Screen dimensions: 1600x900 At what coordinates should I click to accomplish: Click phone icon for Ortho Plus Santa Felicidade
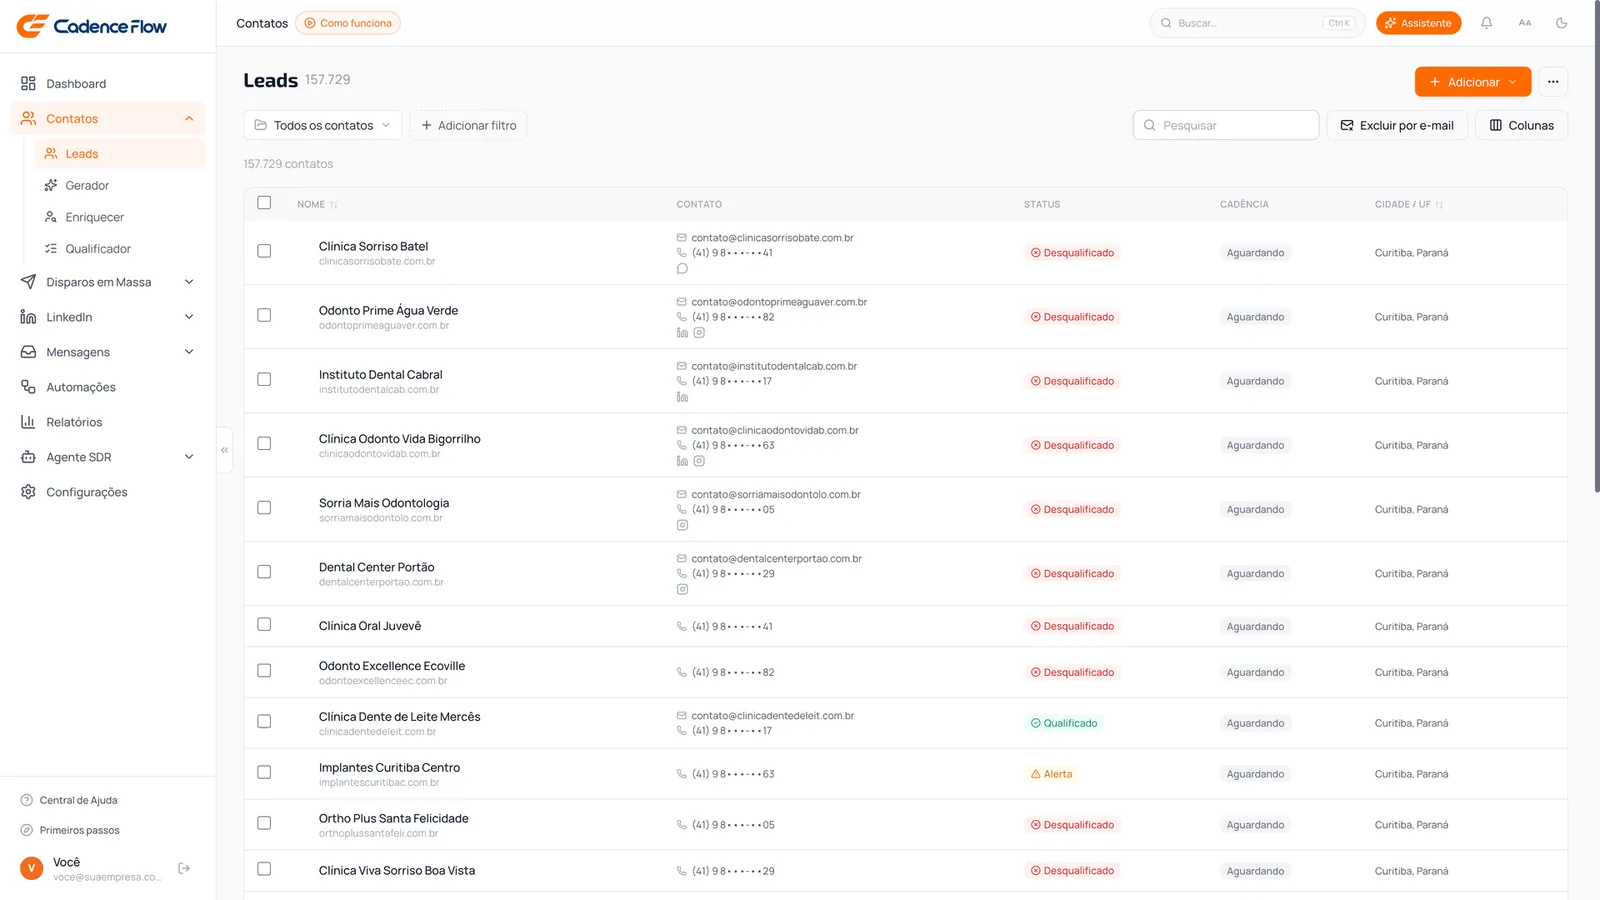[682, 825]
